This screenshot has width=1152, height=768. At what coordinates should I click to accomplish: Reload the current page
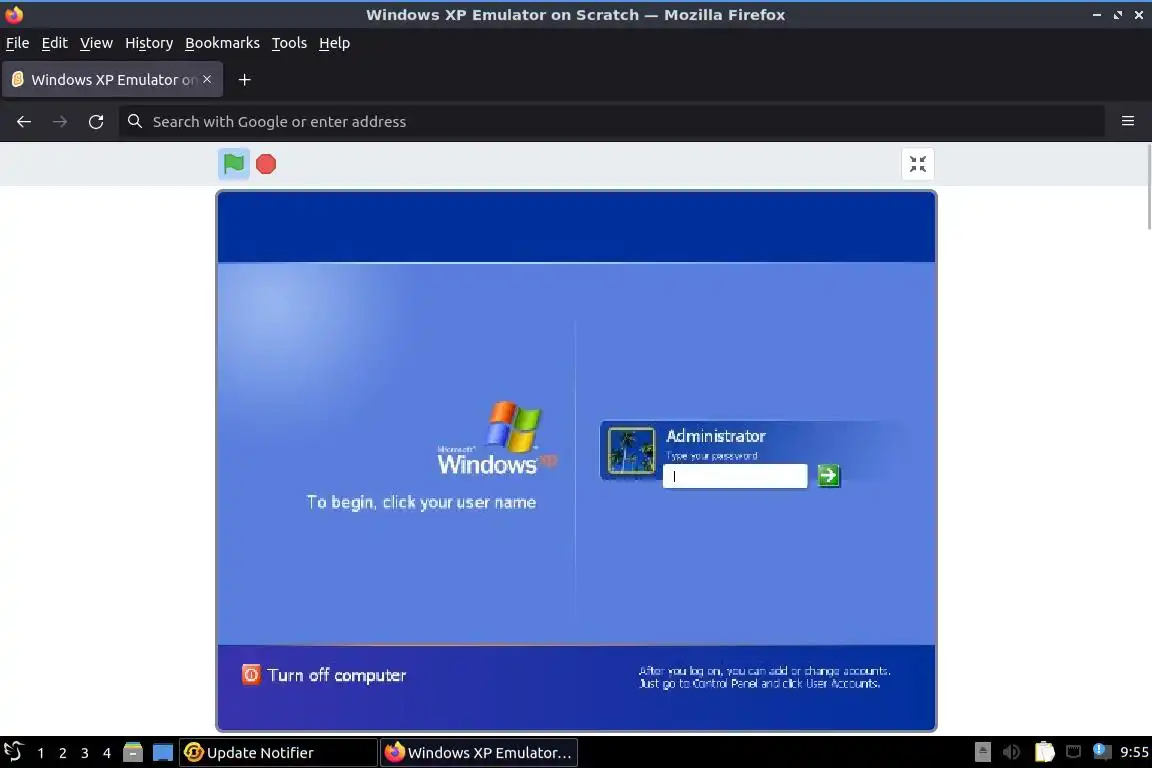coord(96,121)
